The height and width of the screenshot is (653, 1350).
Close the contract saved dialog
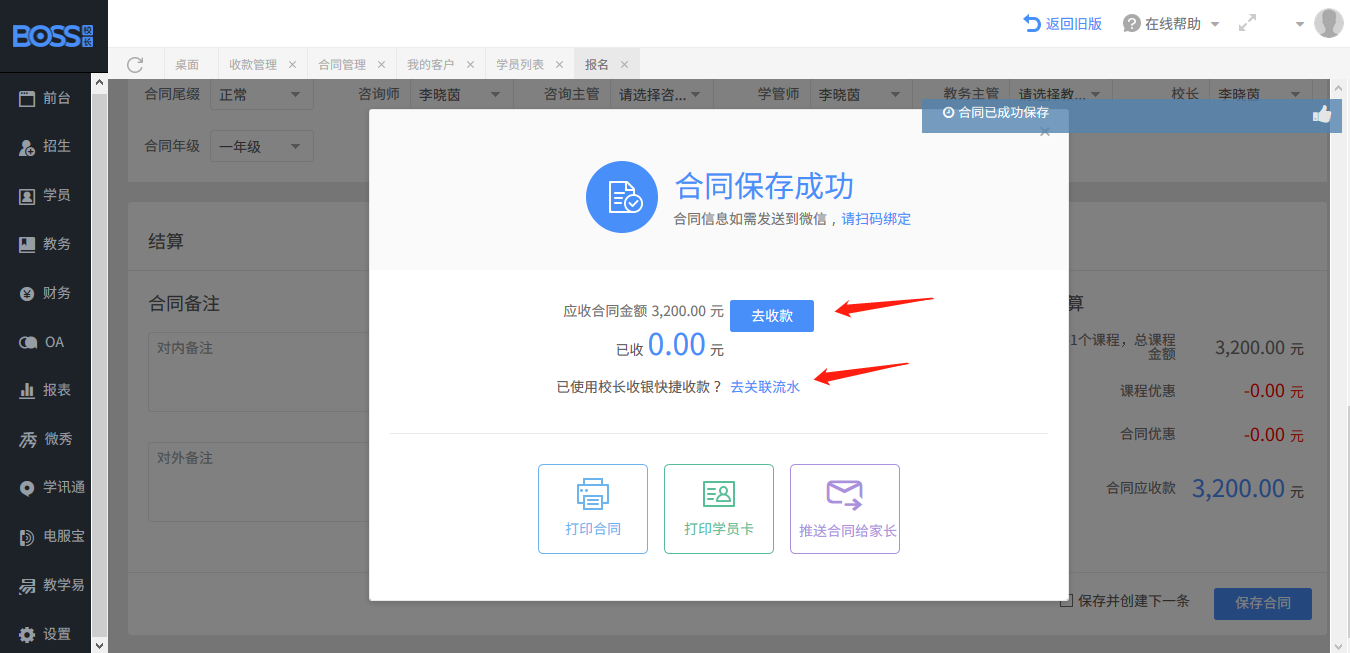point(1045,132)
